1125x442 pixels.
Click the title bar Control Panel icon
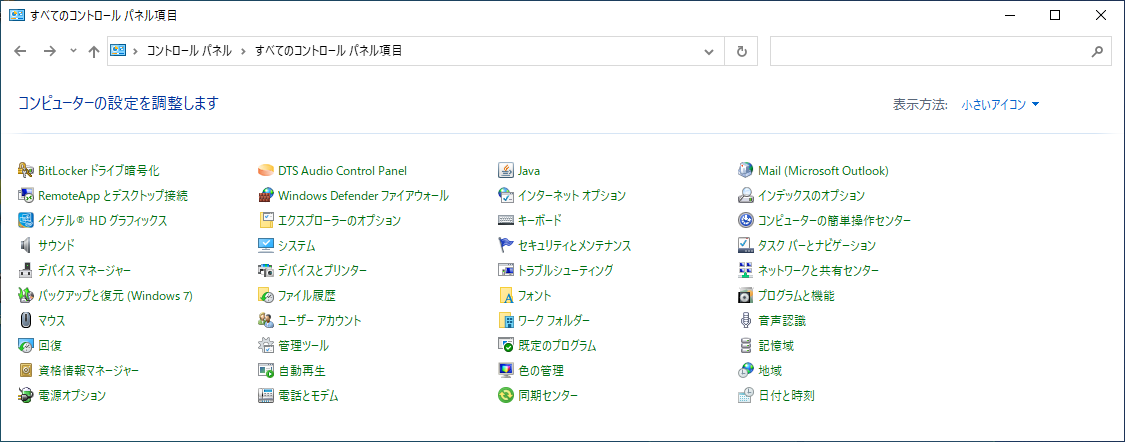click(x=16, y=15)
